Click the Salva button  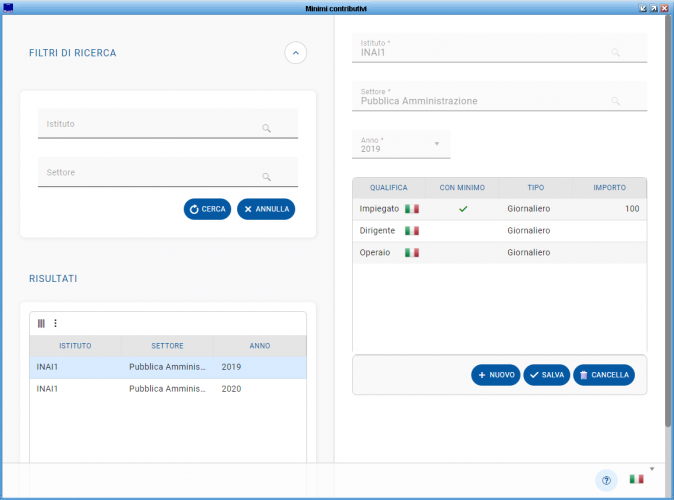pyautogui.click(x=546, y=375)
